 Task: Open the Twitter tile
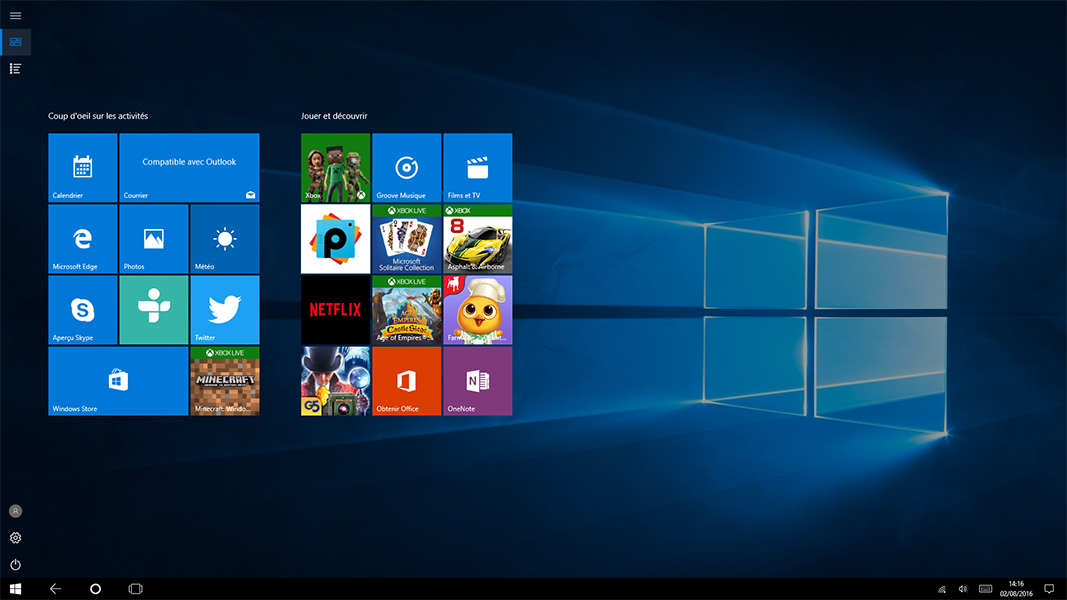pos(225,310)
